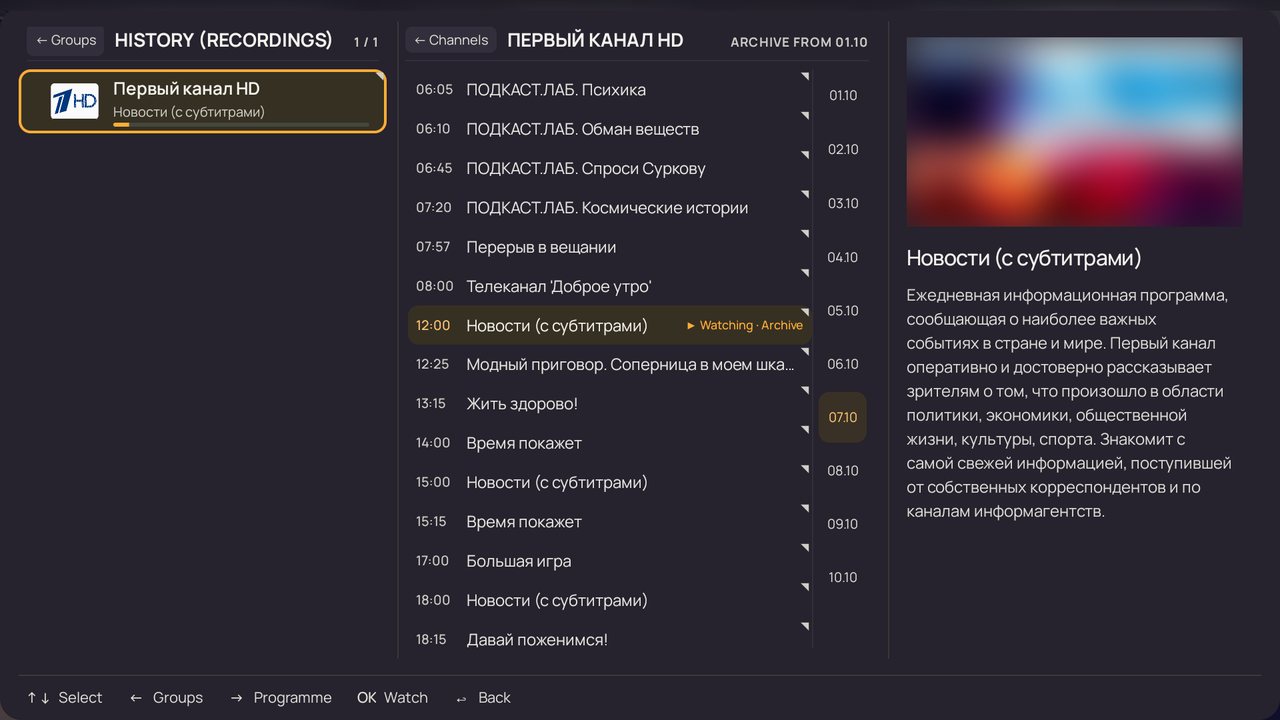Click the left arrow Groups hint in footer
Image resolution: width=1280 pixels, height=720 pixels.
166,698
